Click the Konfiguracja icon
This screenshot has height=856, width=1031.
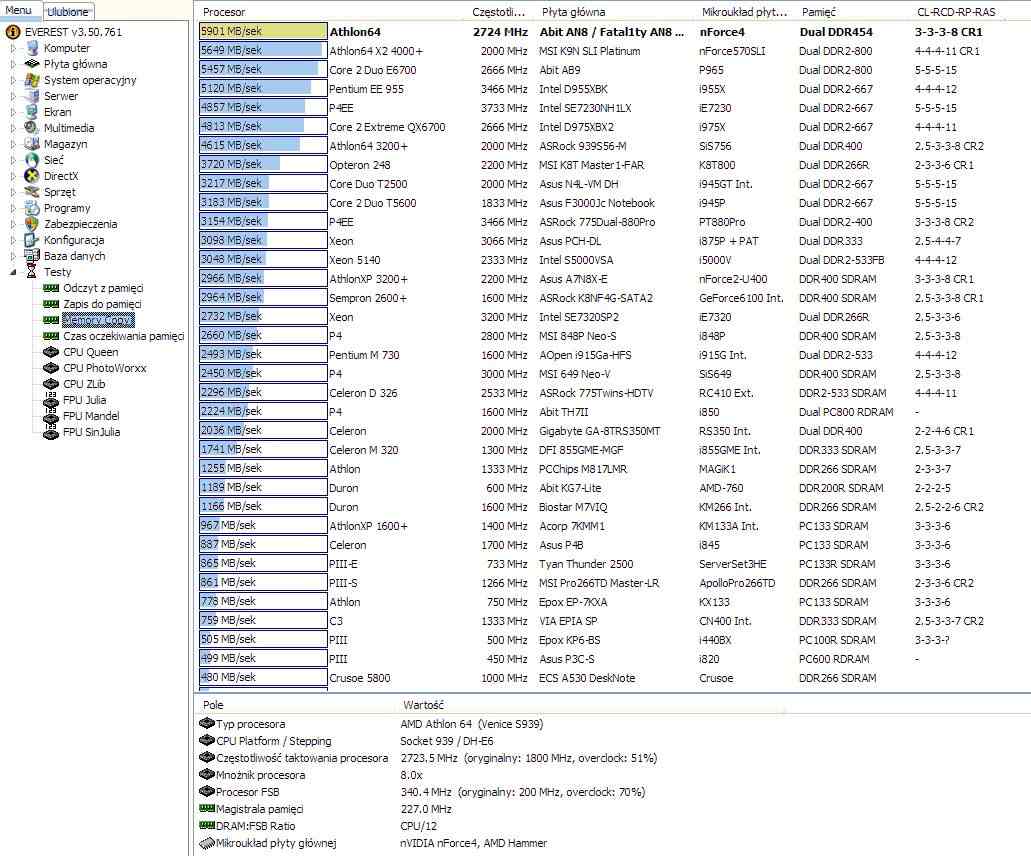tap(32, 240)
